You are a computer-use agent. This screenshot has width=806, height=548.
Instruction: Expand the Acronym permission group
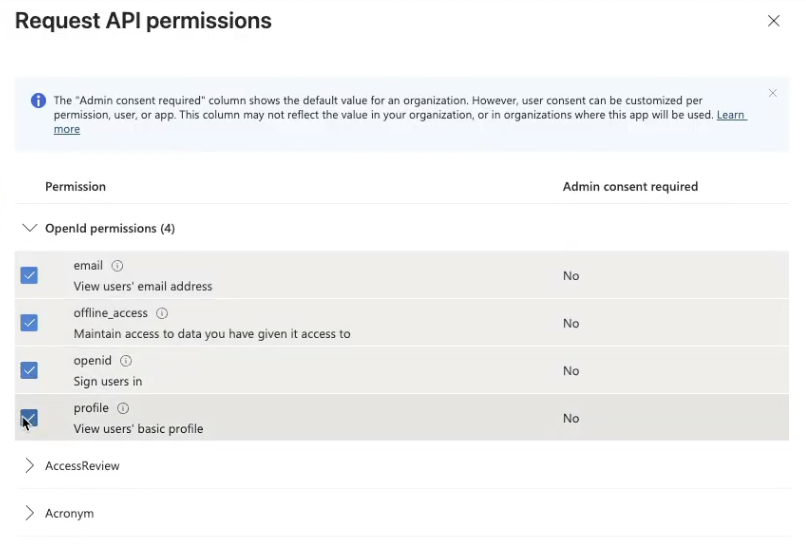(29, 513)
